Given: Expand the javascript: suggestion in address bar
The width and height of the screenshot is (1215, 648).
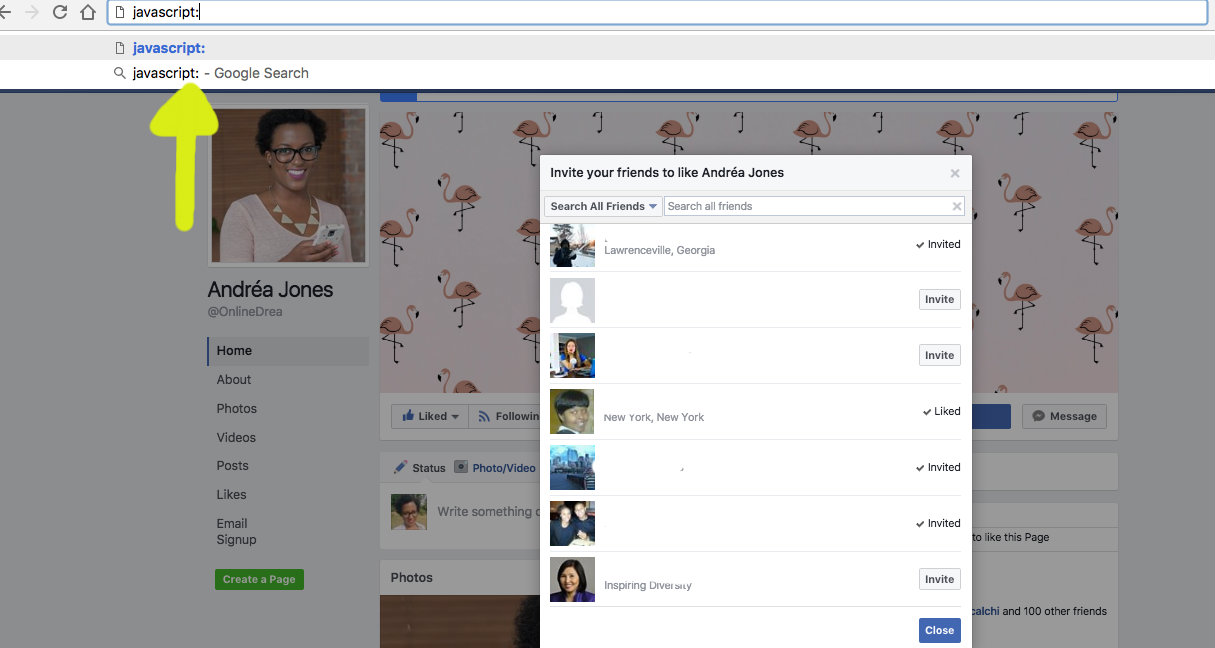Looking at the screenshot, I should click(x=168, y=47).
